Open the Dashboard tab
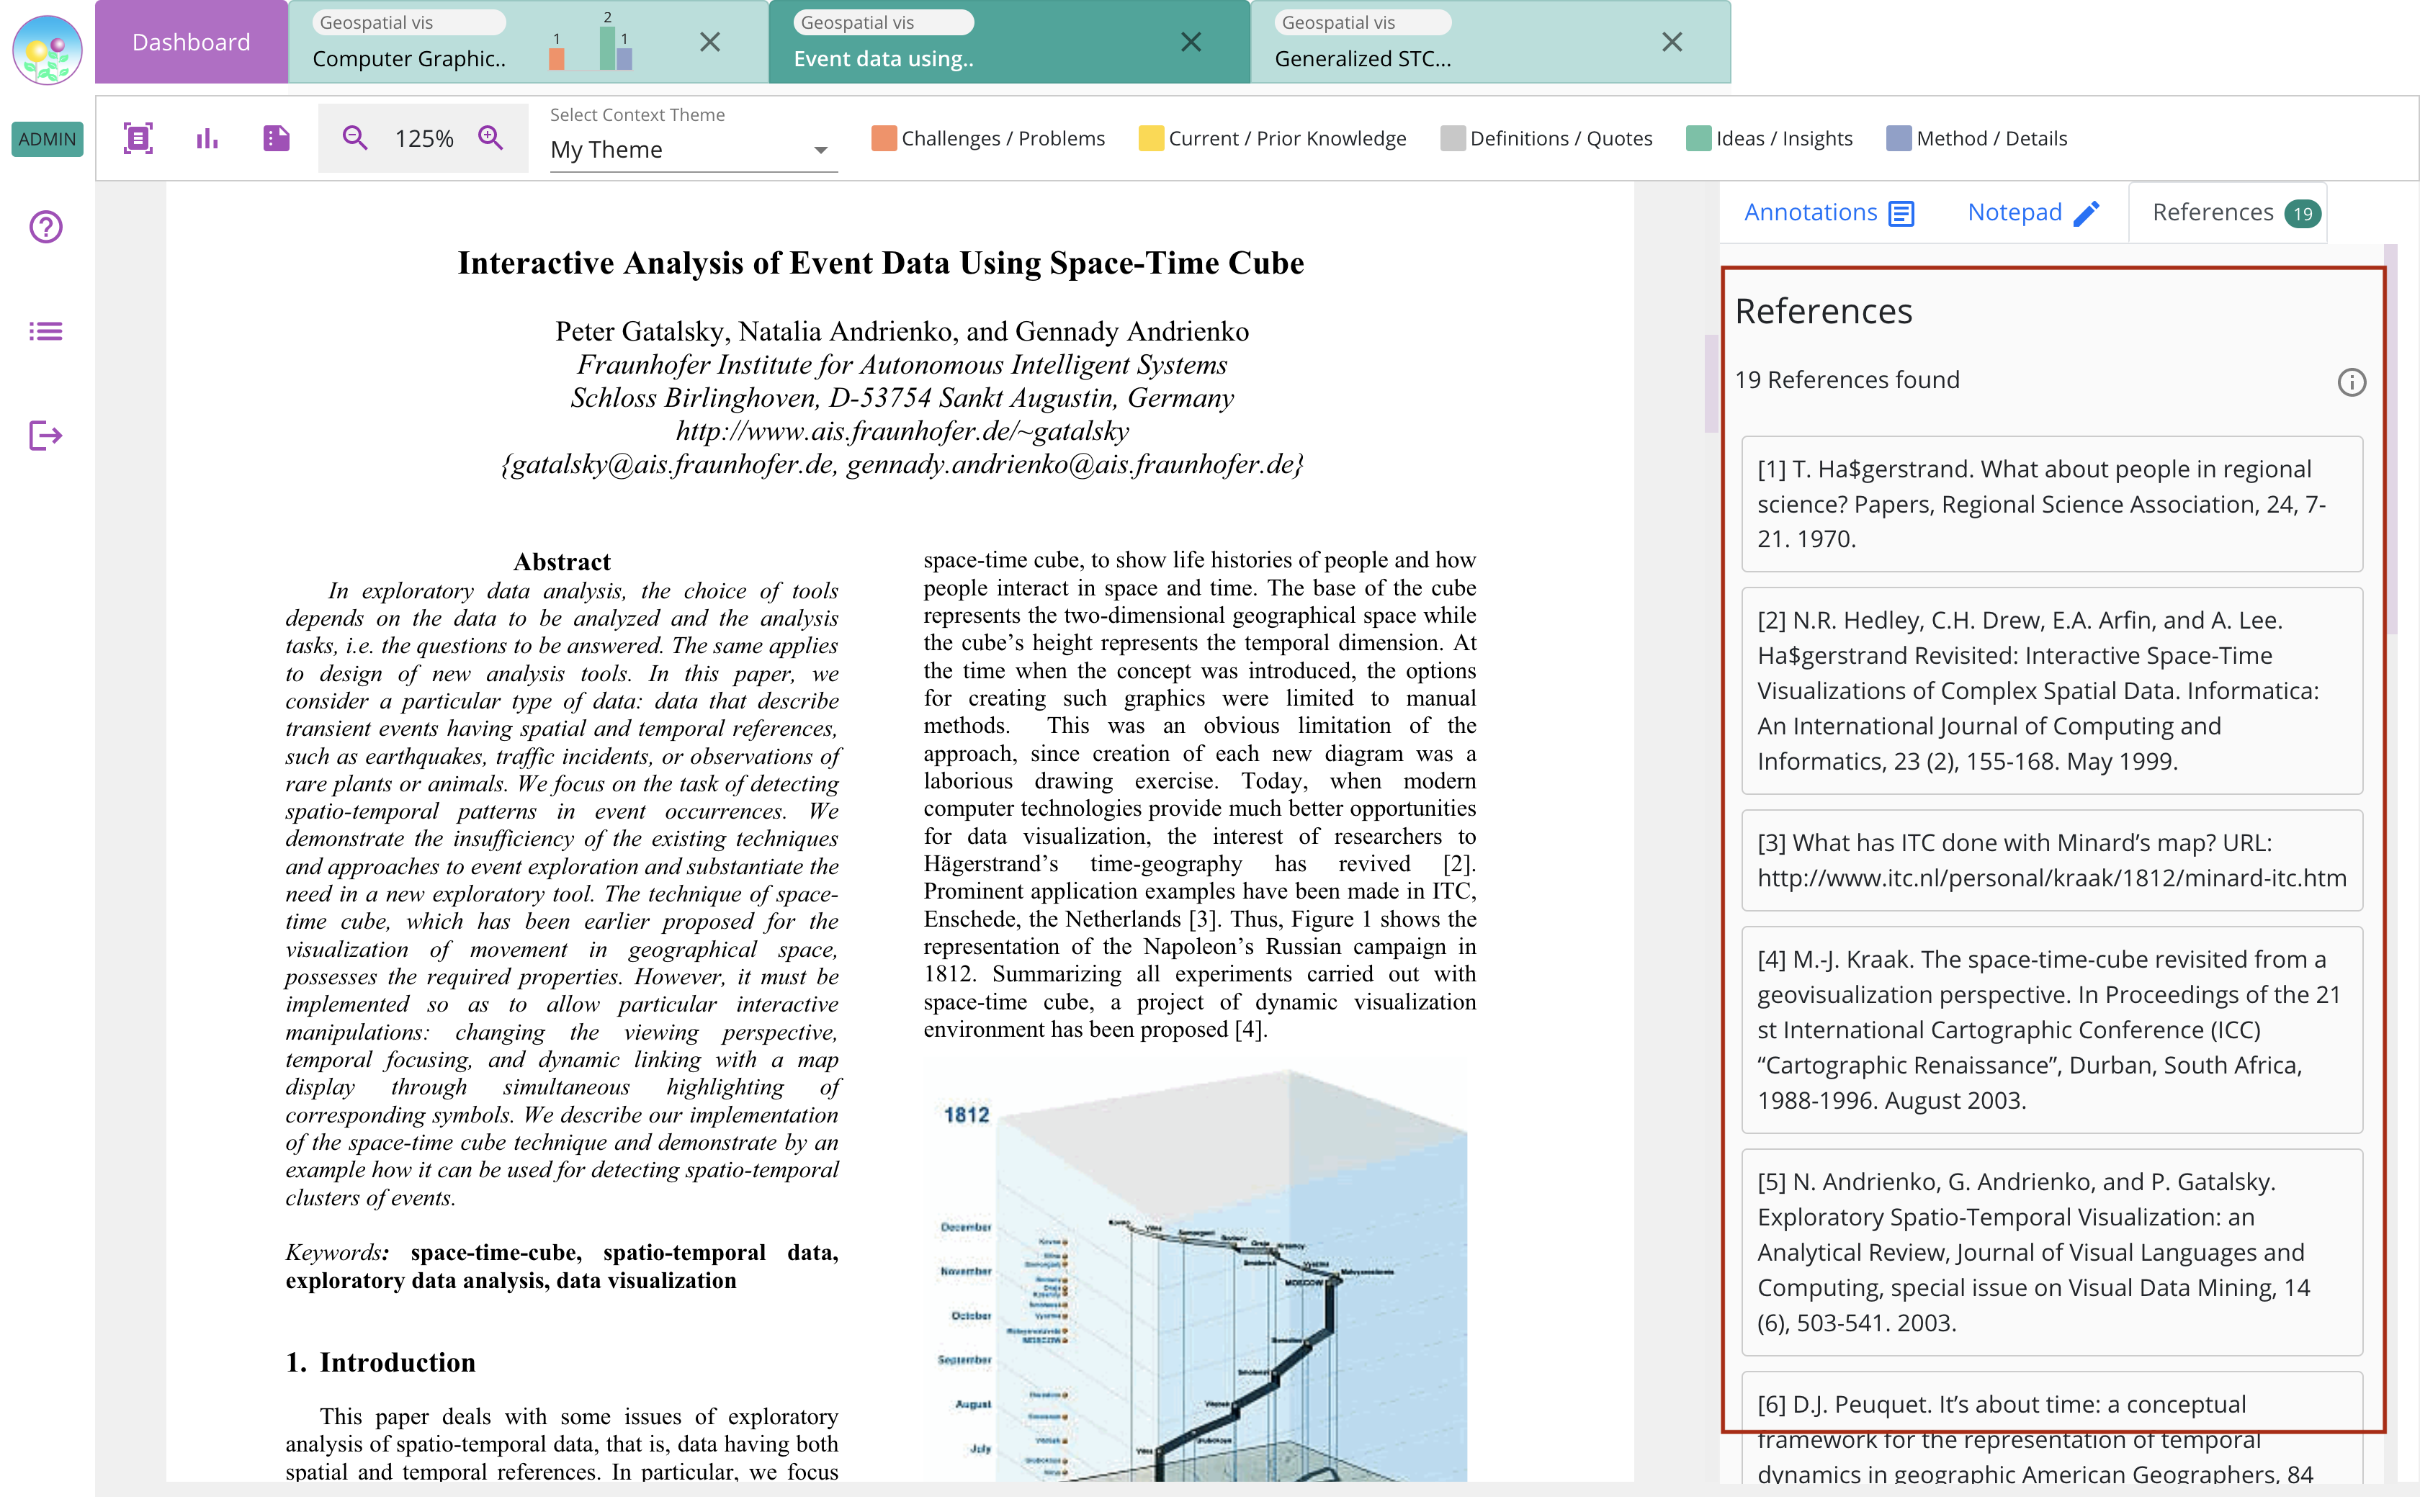This screenshot has width=2420, height=1512. 191,42
